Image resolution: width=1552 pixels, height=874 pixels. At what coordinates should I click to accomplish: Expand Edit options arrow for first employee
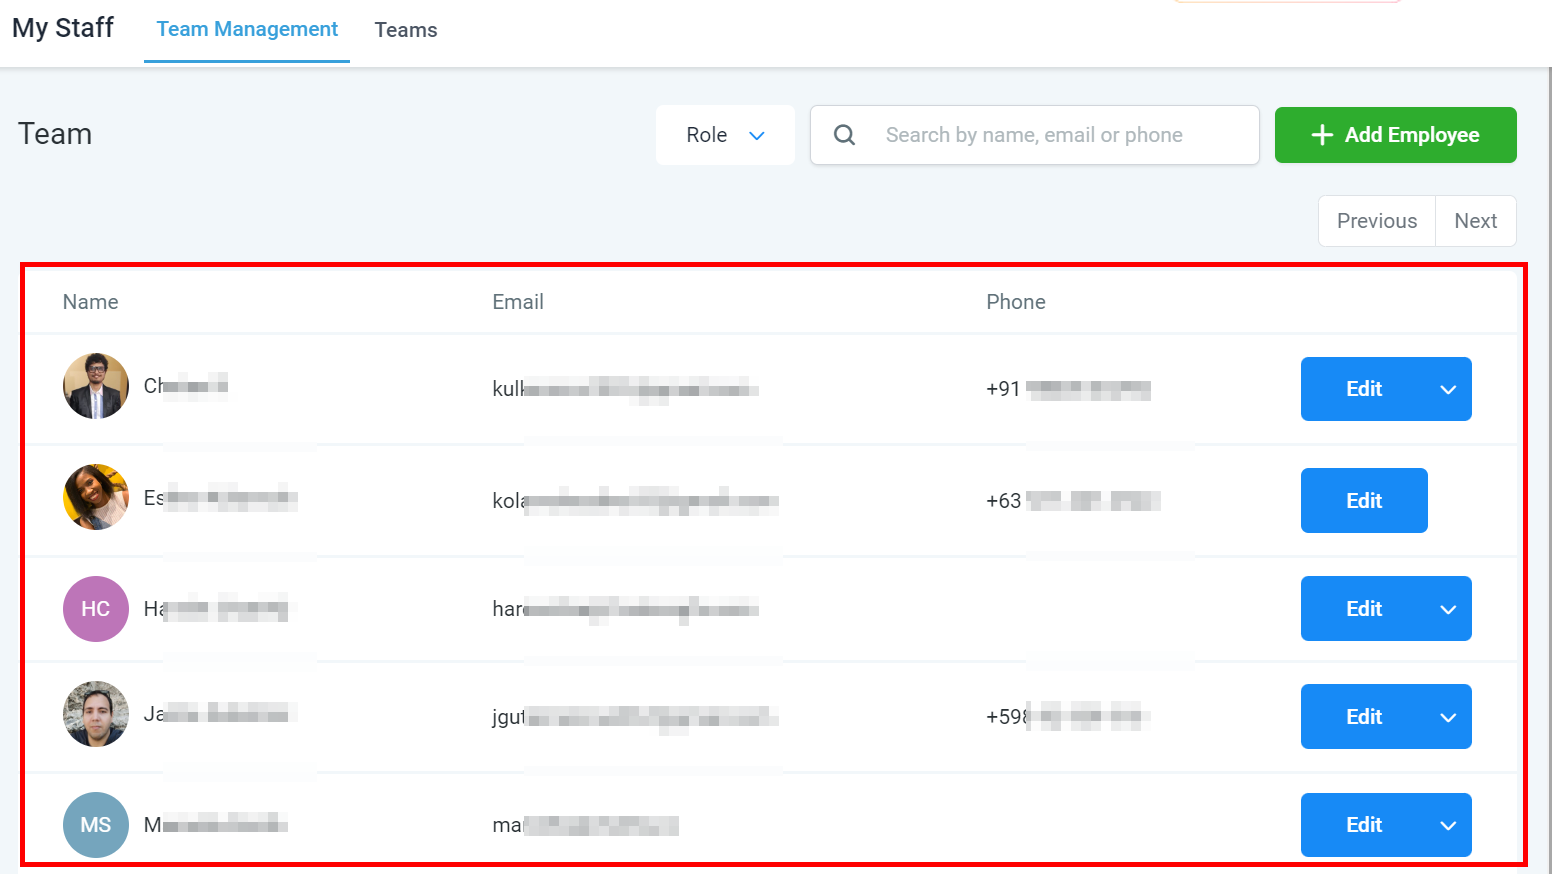(1448, 389)
